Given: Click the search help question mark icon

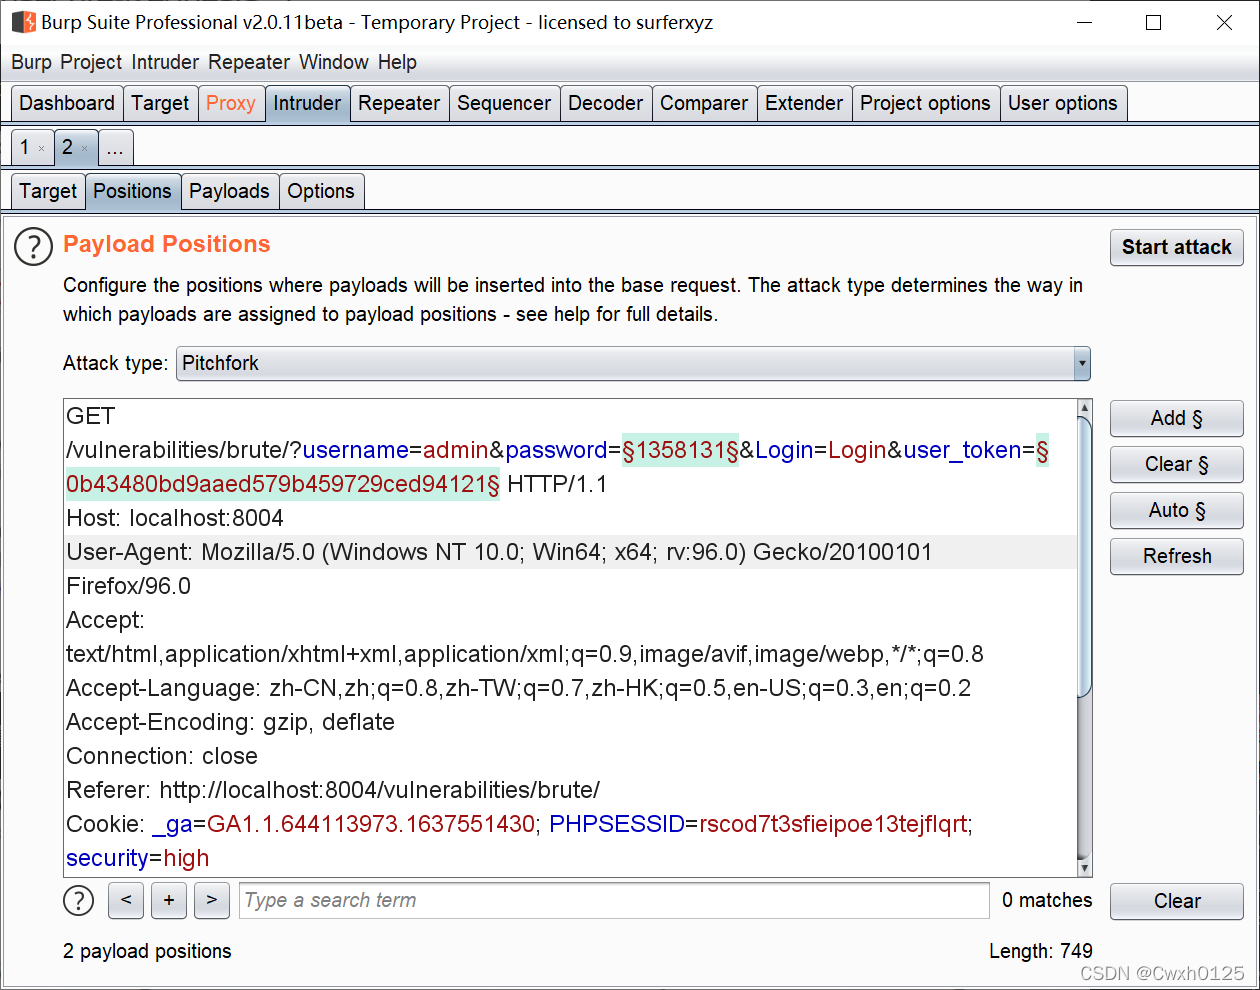Looking at the screenshot, I should coord(78,901).
